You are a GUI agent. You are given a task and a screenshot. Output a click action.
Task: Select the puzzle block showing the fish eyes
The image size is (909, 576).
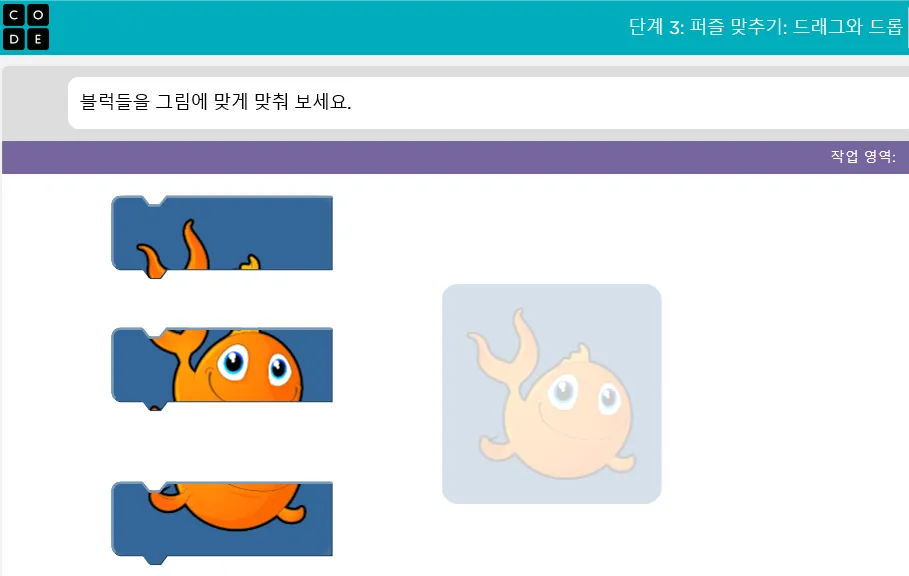click(x=222, y=369)
